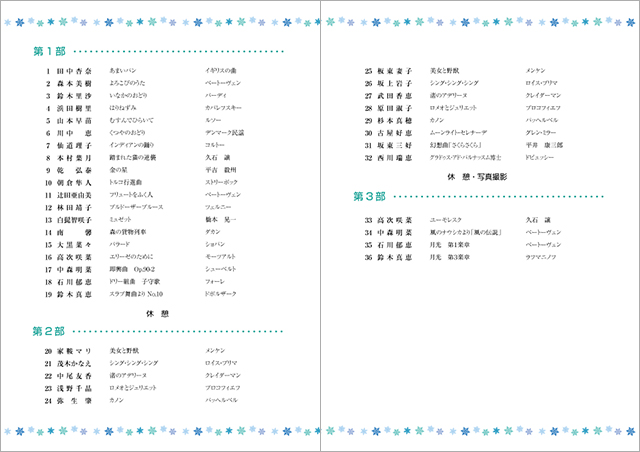This screenshot has height=452, width=640.
Task: Click the composer 'イギリスの曲'
Action: (221, 71)
